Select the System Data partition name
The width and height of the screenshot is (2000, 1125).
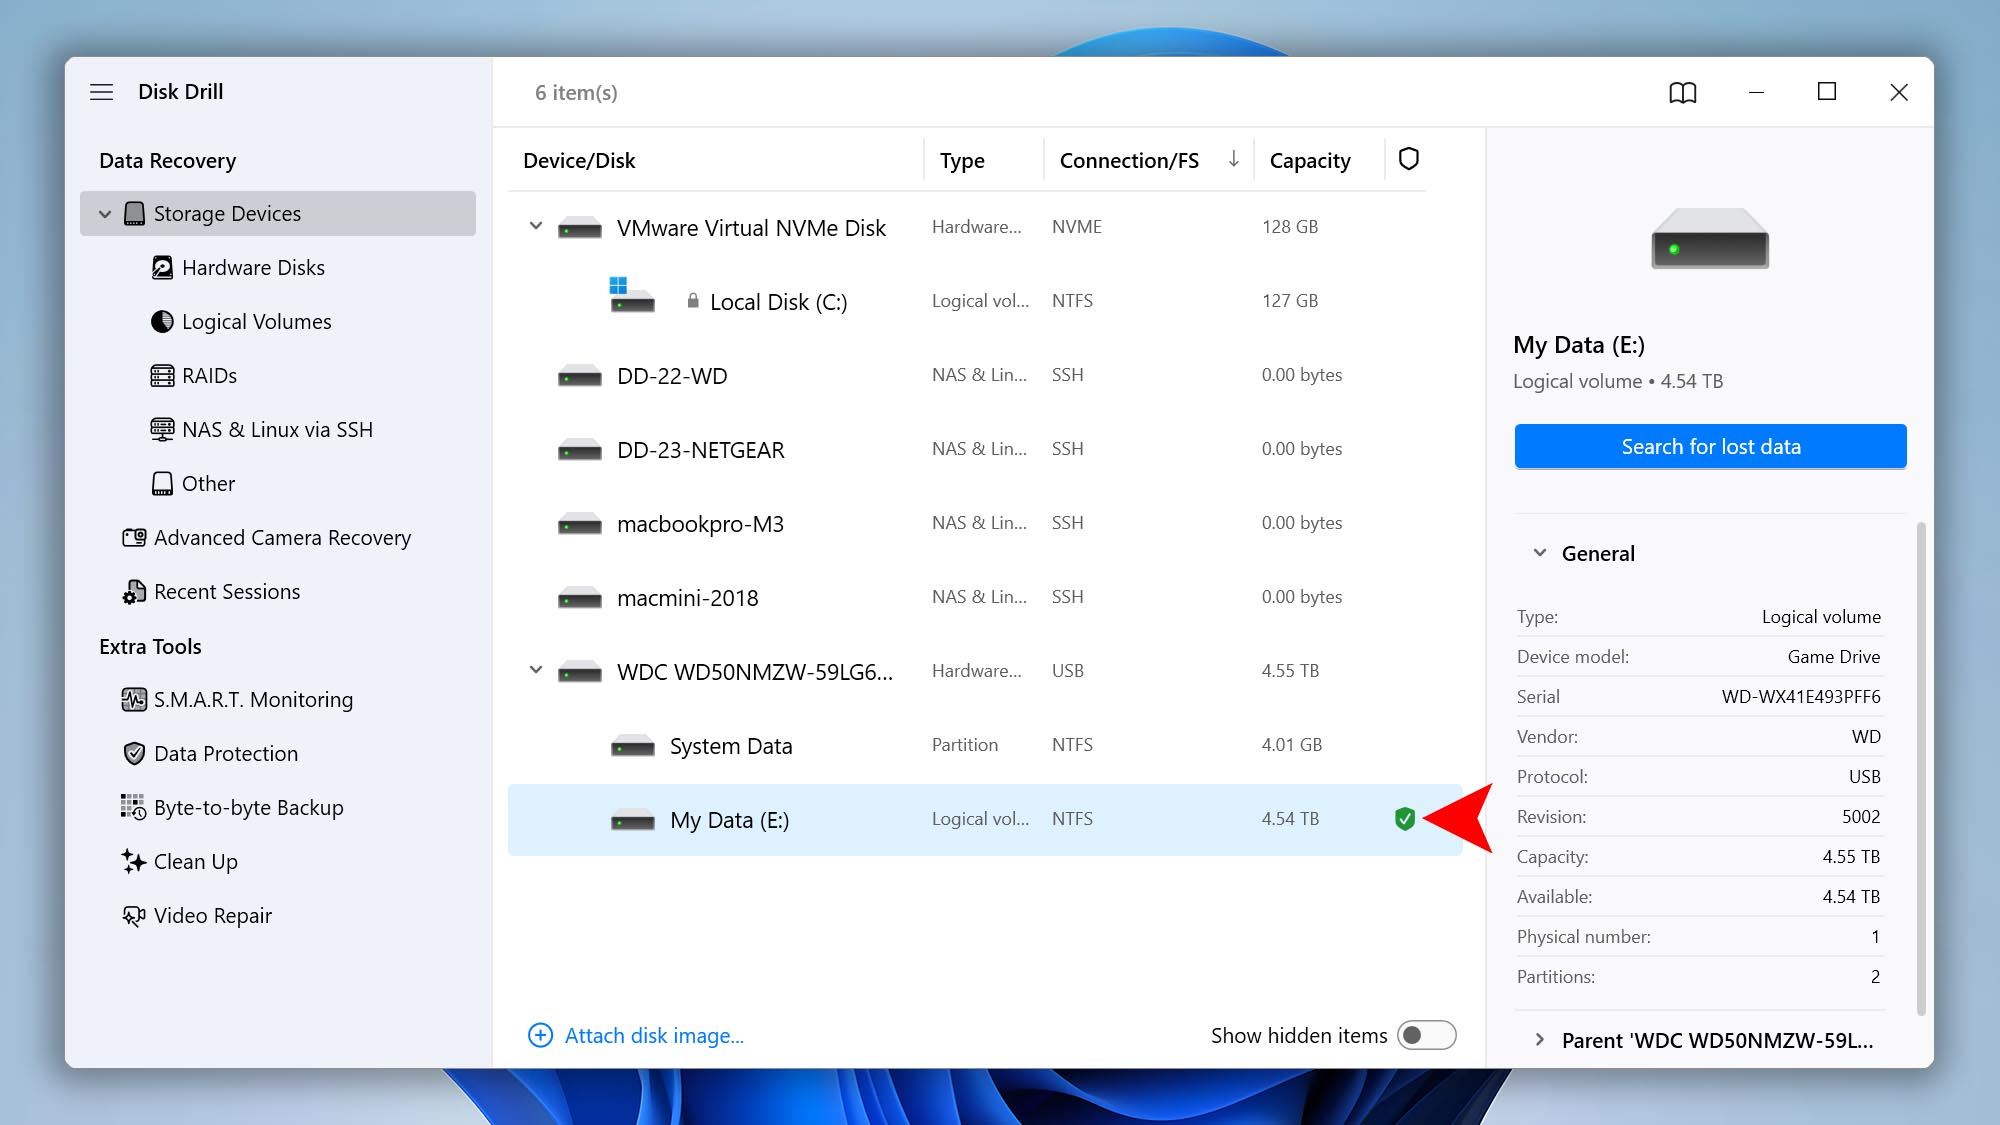(x=731, y=746)
